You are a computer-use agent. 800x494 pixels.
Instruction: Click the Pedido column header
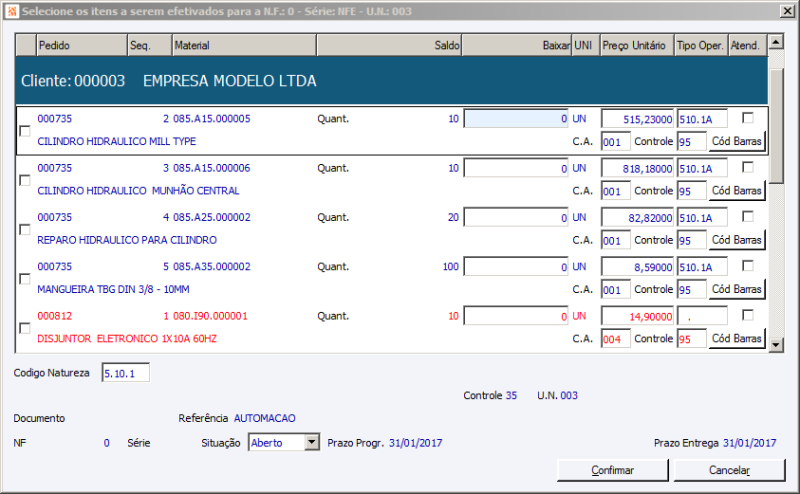82,45
